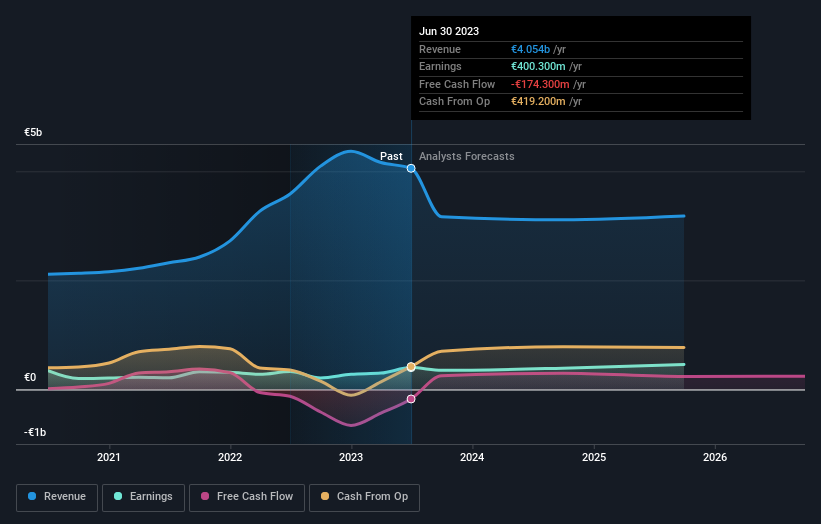Click the €400.300m earnings value in tooltip
821x524 pixels.
[538, 66]
